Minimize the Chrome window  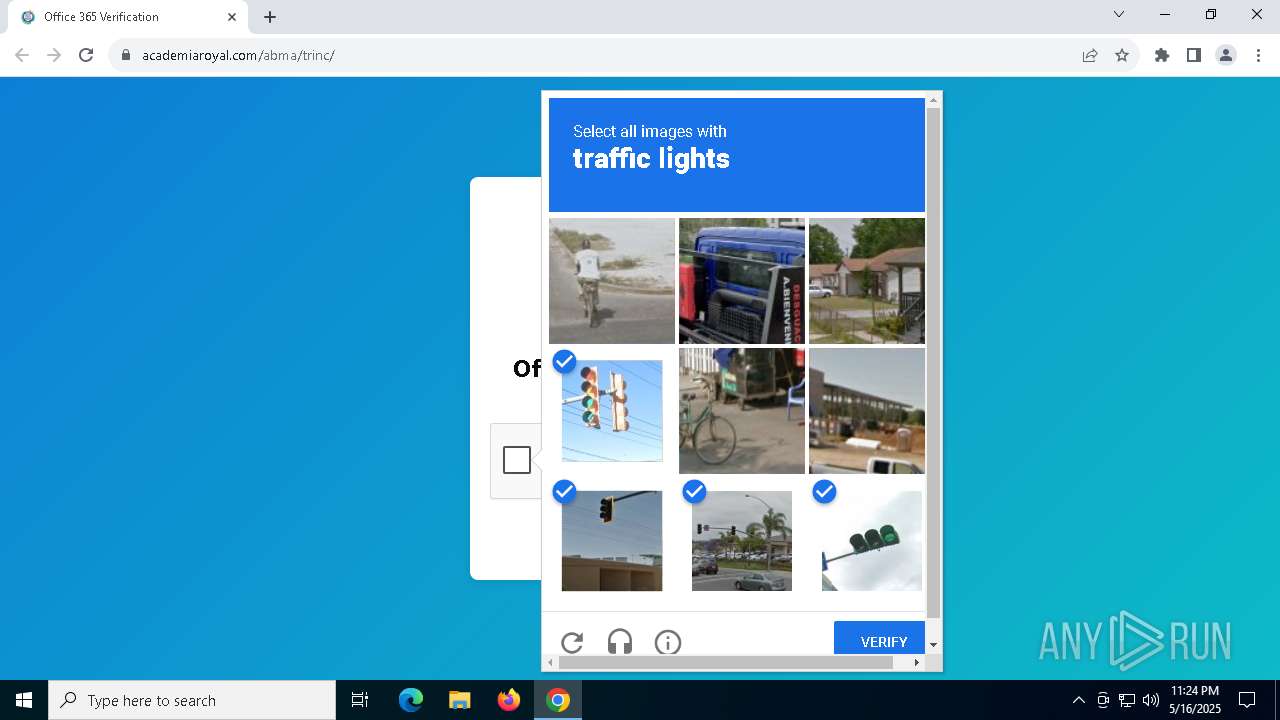tap(1165, 15)
